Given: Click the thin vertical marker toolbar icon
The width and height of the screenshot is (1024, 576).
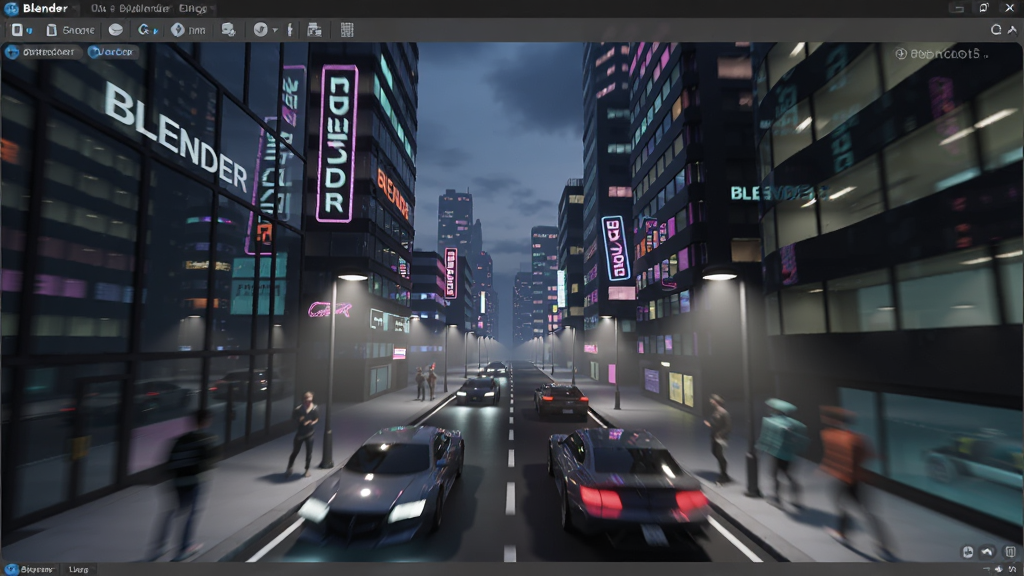Looking at the screenshot, I should (x=290, y=30).
